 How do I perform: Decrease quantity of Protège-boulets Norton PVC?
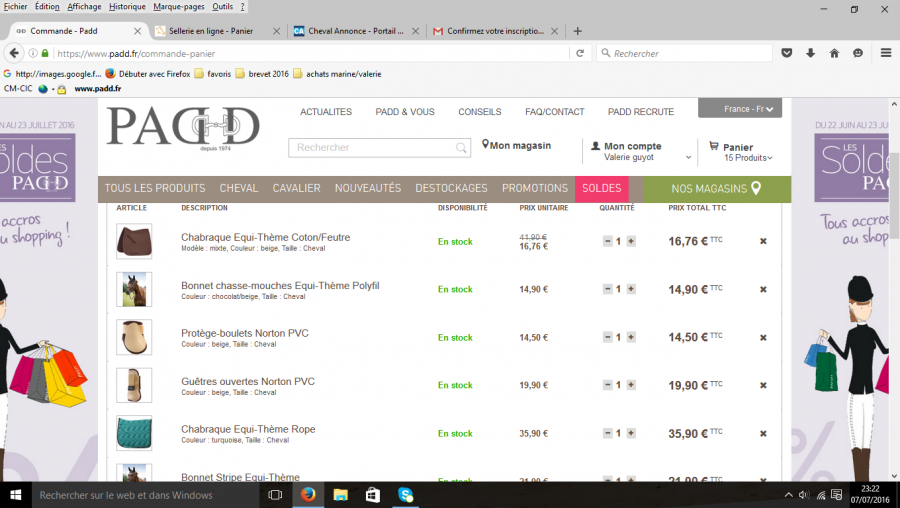coord(607,338)
